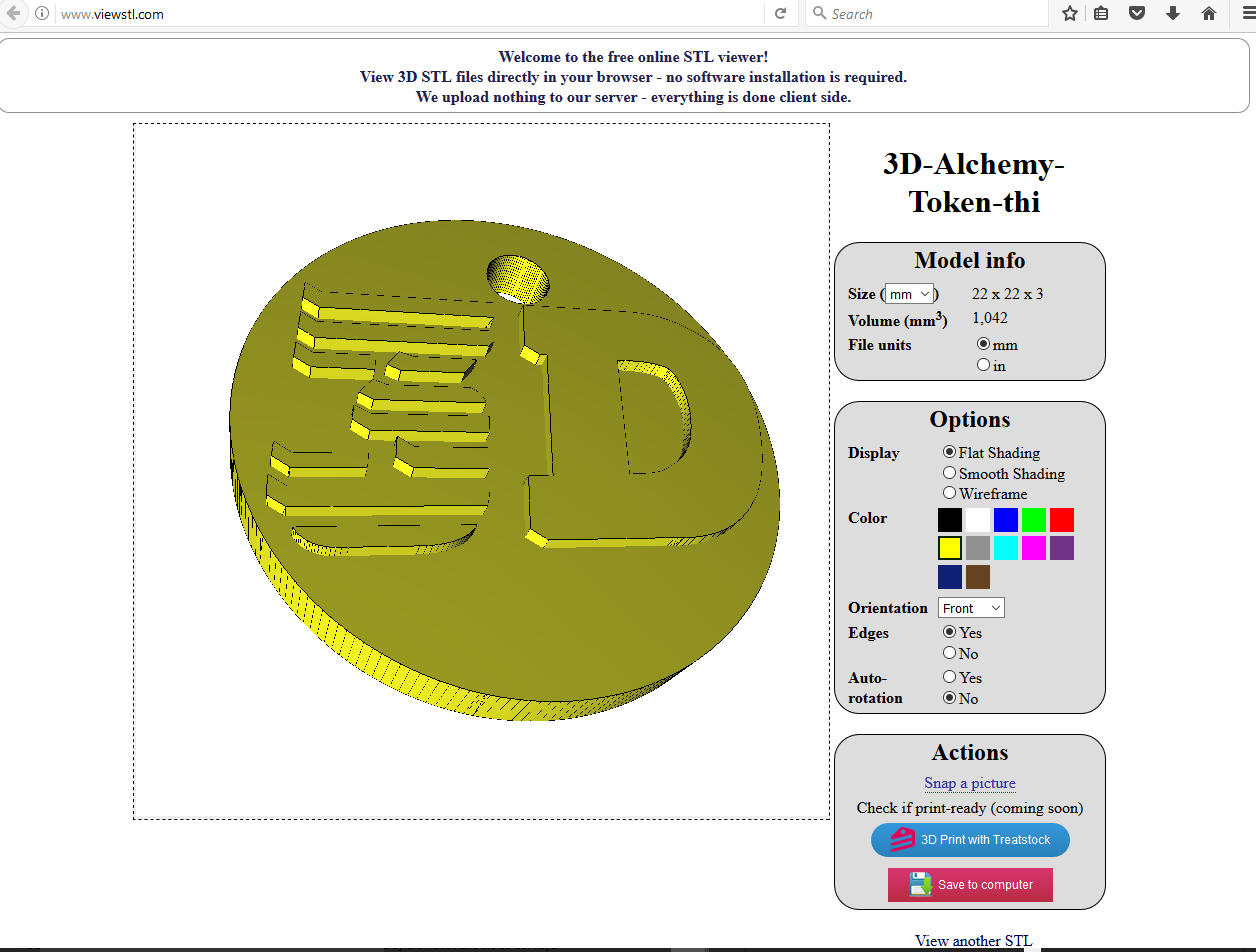Expand the Orientation Front dropdown
This screenshot has width=1256, height=952.
[x=971, y=608]
